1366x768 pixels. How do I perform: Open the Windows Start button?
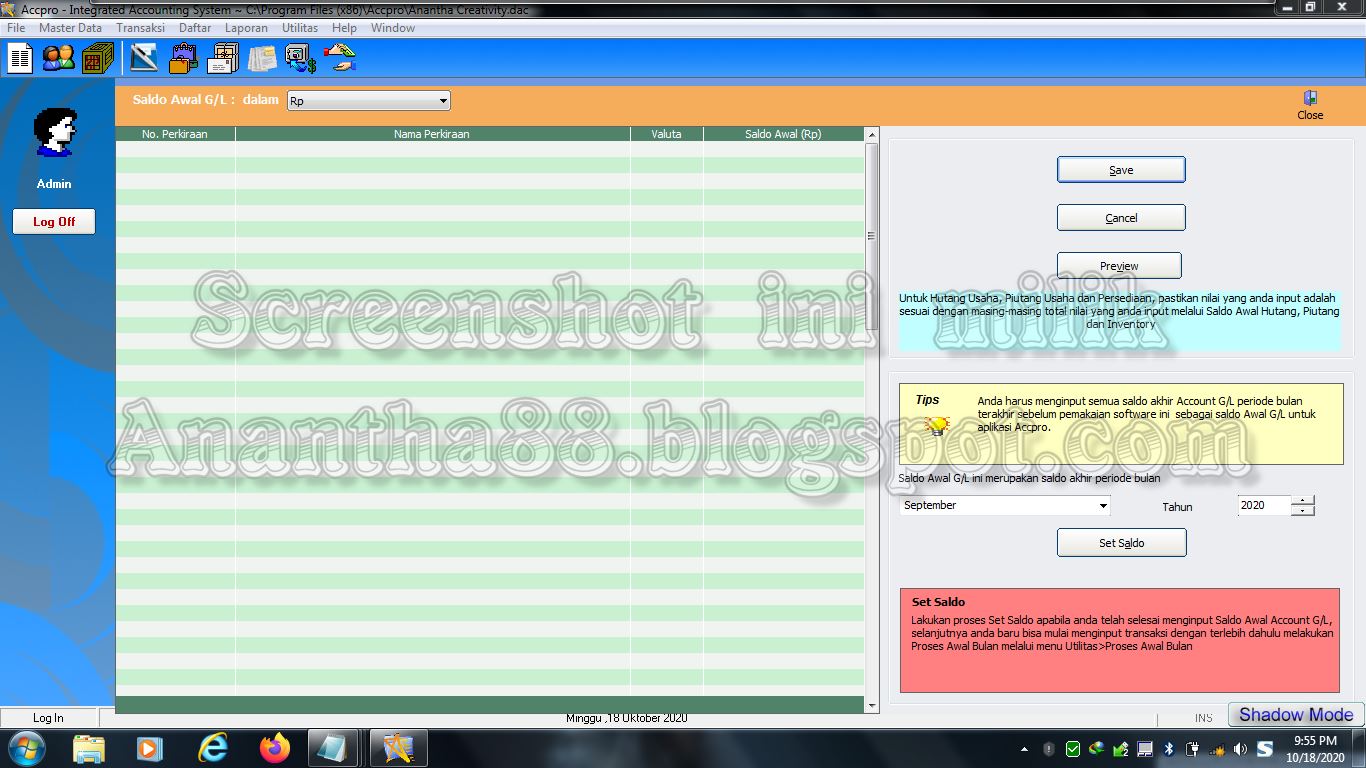coord(25,748)
